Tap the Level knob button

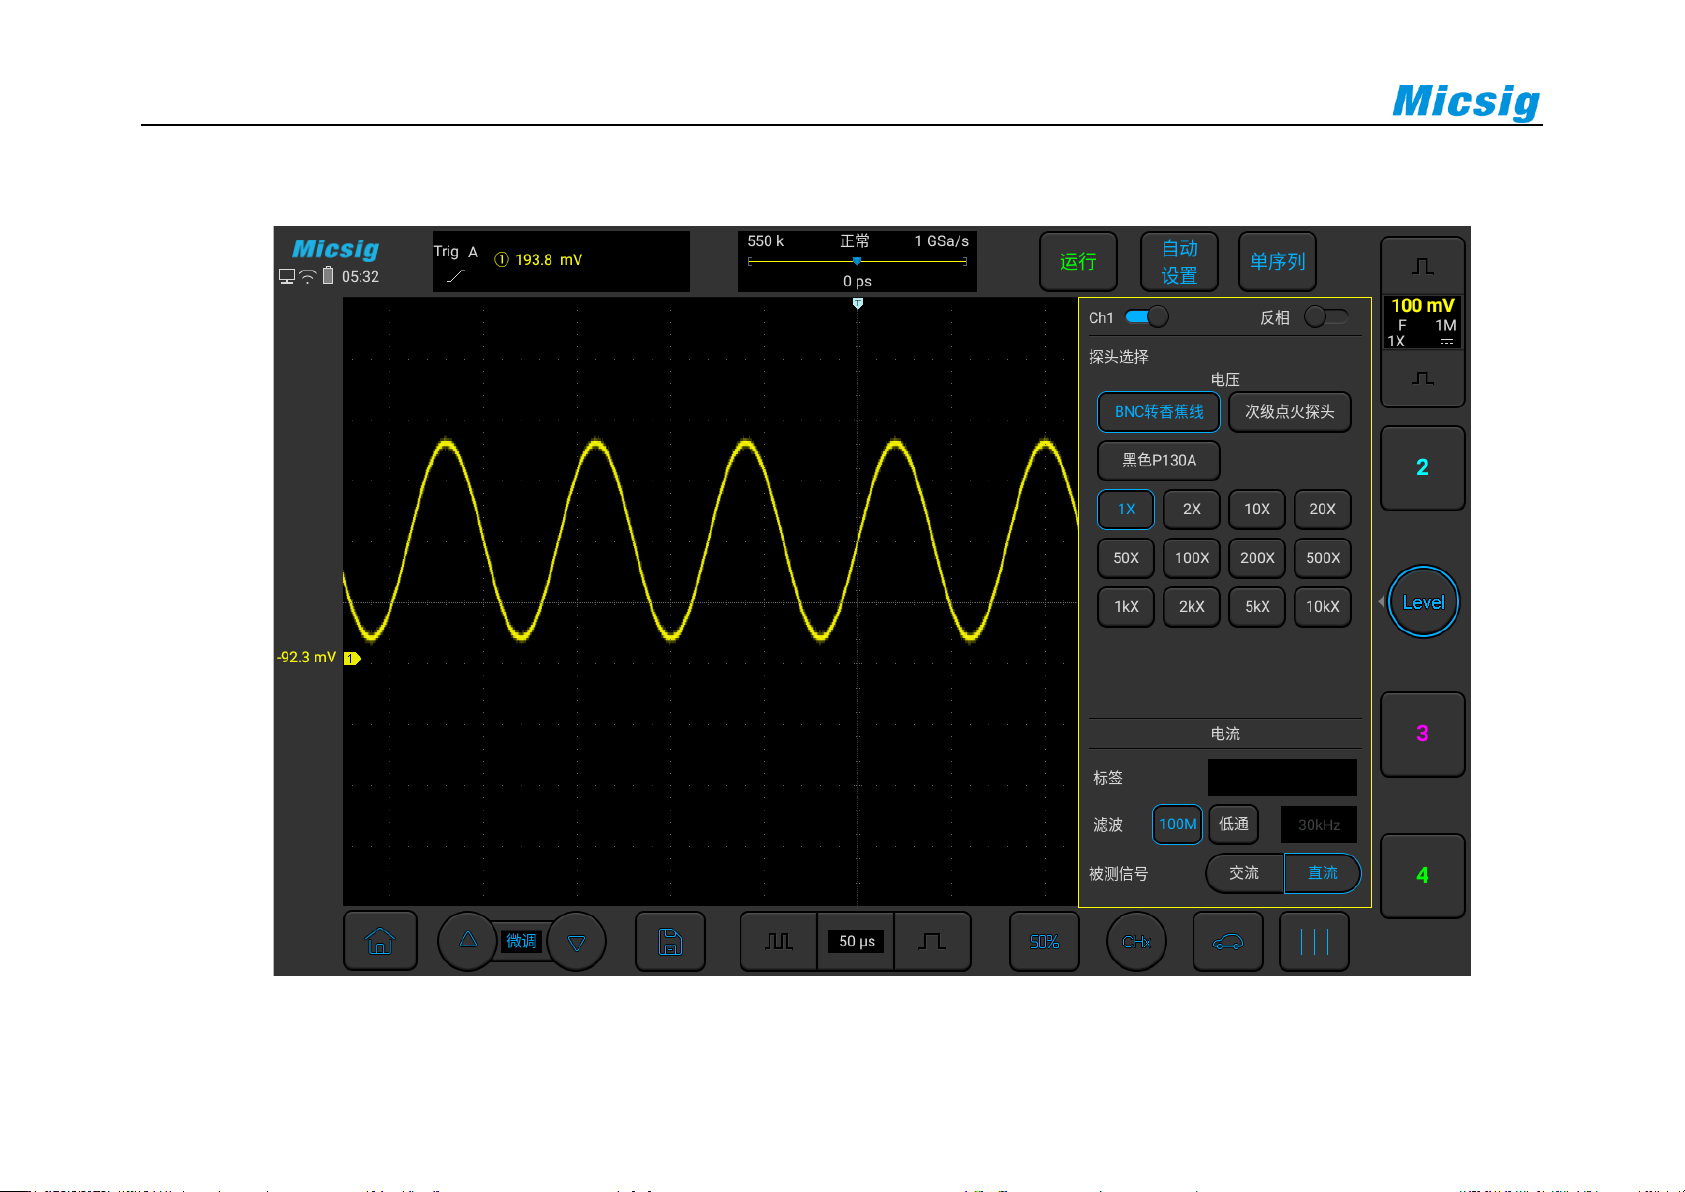1423,602
